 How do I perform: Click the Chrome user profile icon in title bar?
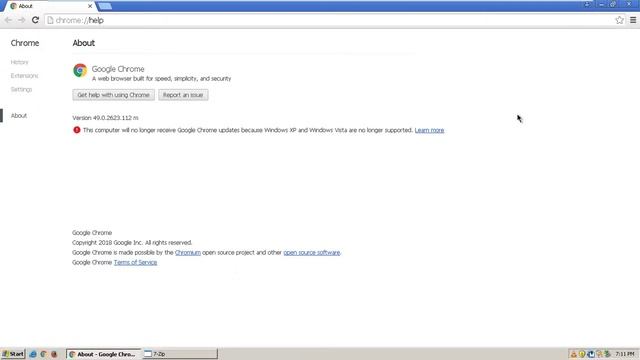(x=587, y=4)
